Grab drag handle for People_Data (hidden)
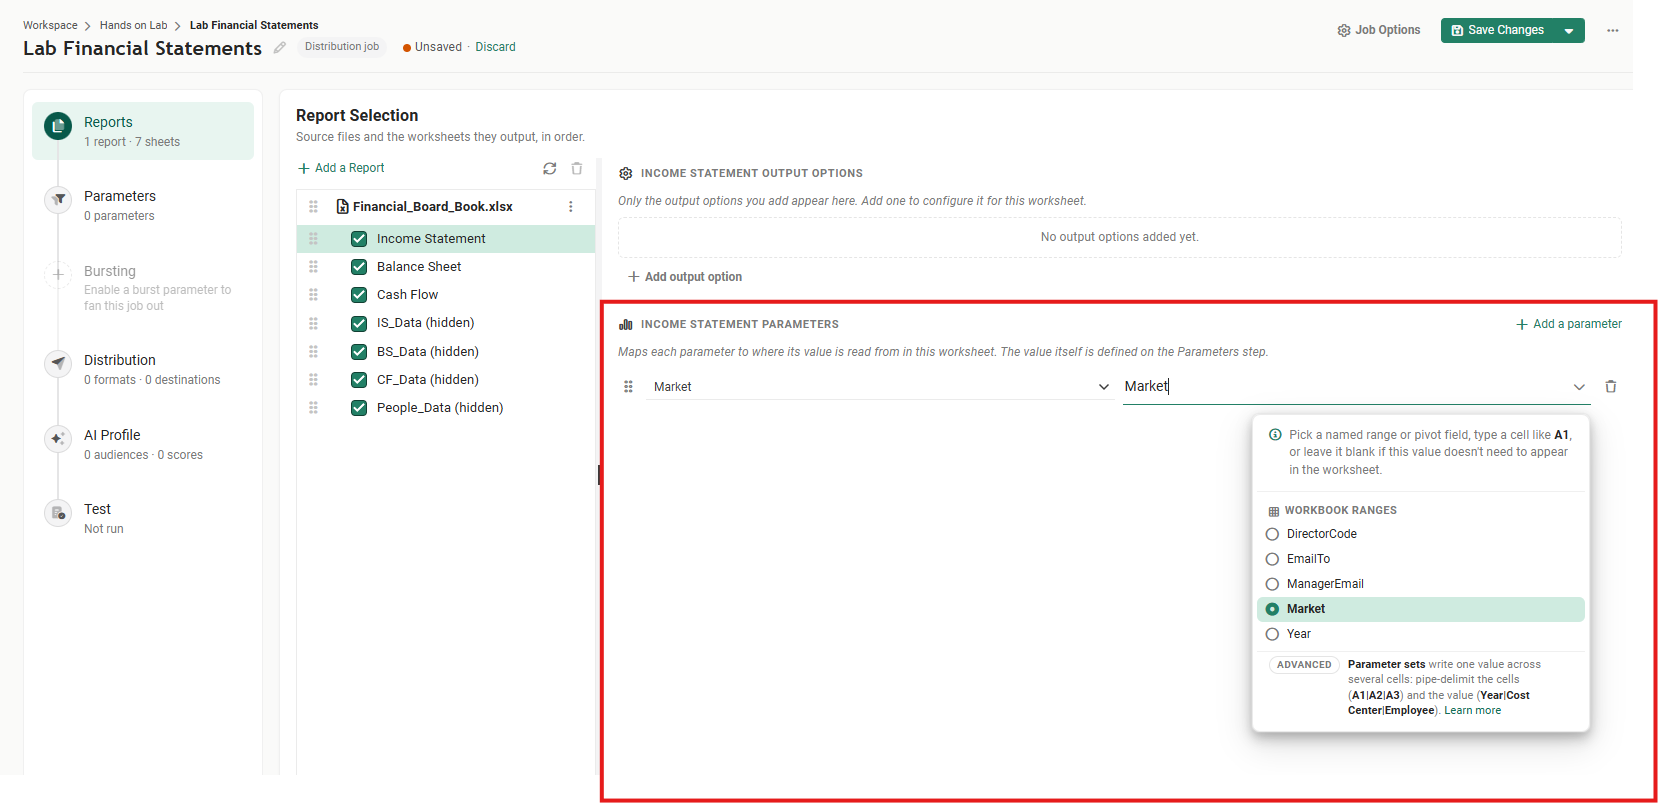Viewport: 1658px width, 803px height. point(313,407)
